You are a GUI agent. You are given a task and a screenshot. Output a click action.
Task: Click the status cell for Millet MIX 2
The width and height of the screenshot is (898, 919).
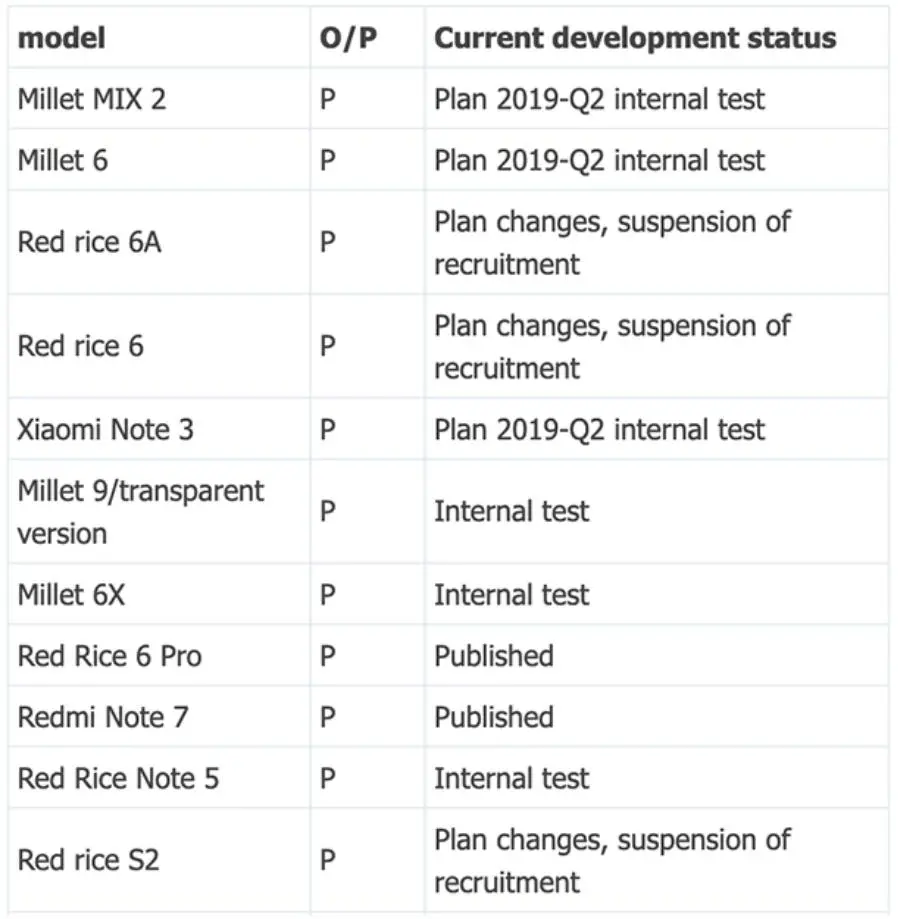(x=657, y=99)
